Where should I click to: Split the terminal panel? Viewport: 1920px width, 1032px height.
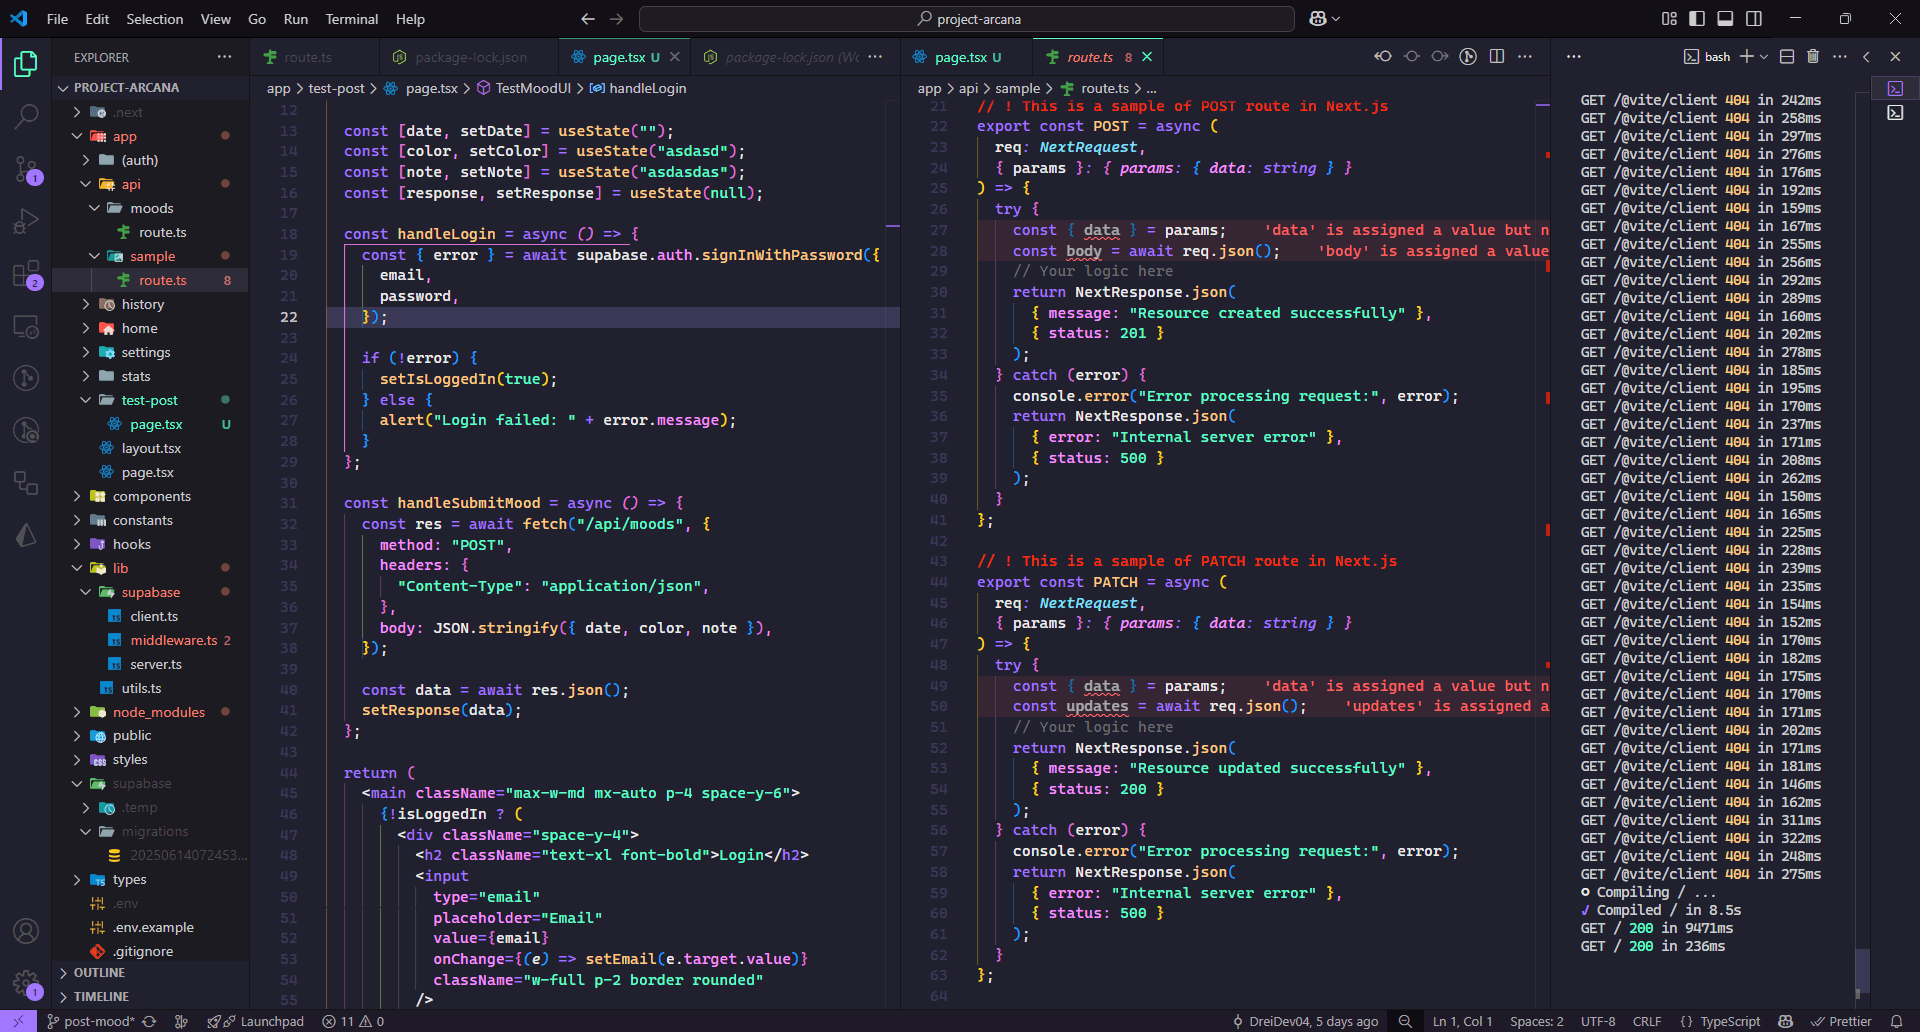(x=1787, y=57)
